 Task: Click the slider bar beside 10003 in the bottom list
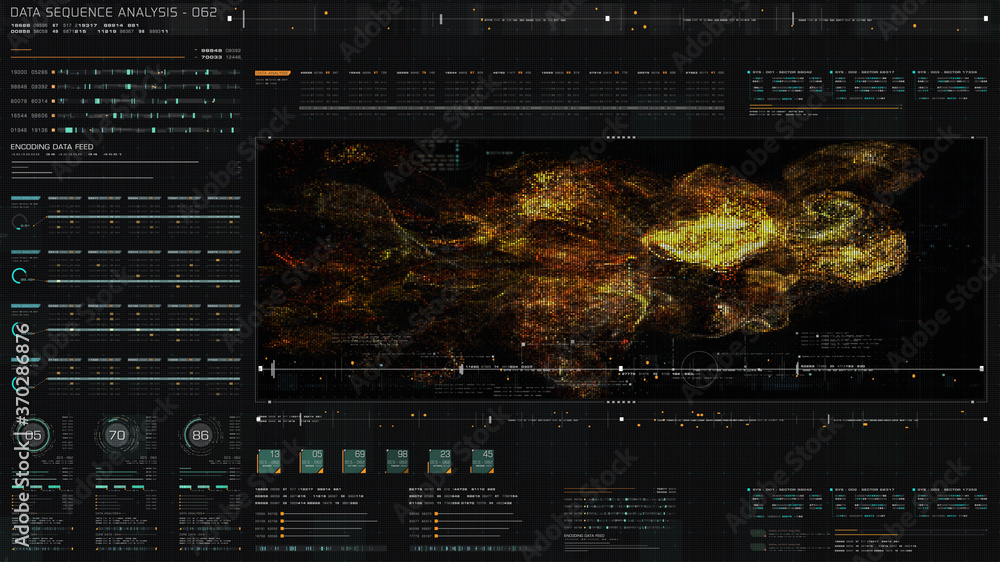[325, 514]
